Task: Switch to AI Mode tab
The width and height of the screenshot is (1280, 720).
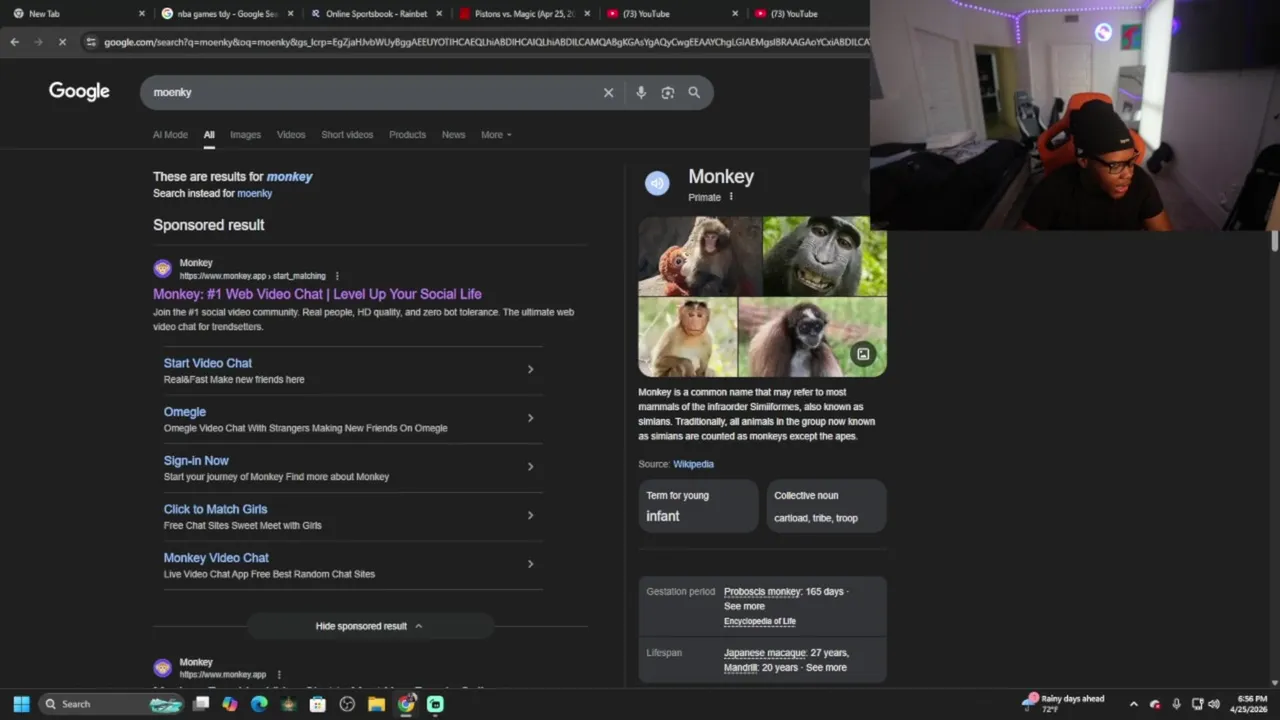Action: [170, 135]
